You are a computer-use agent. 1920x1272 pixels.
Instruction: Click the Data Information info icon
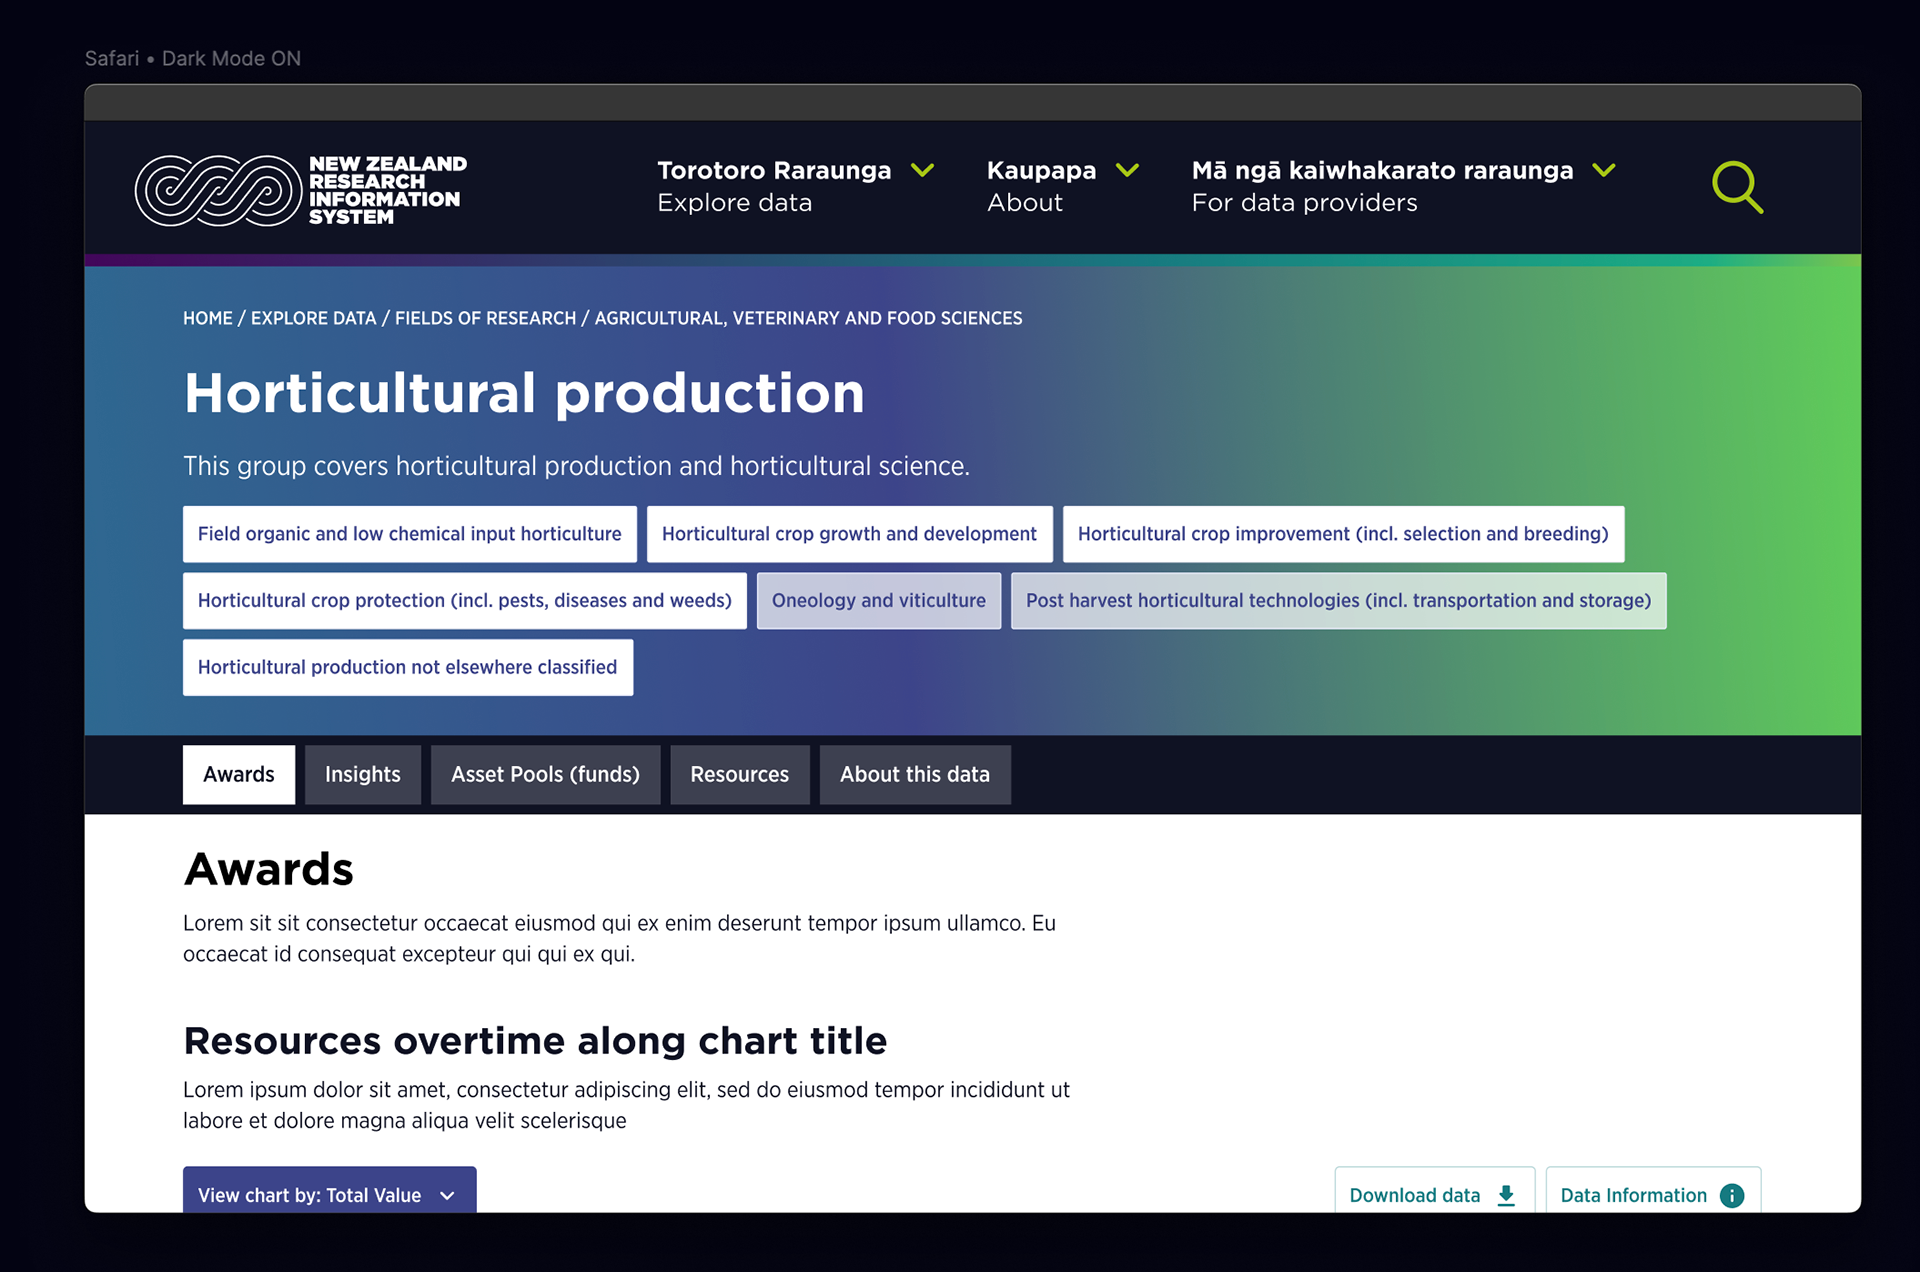point(1732,1195)
